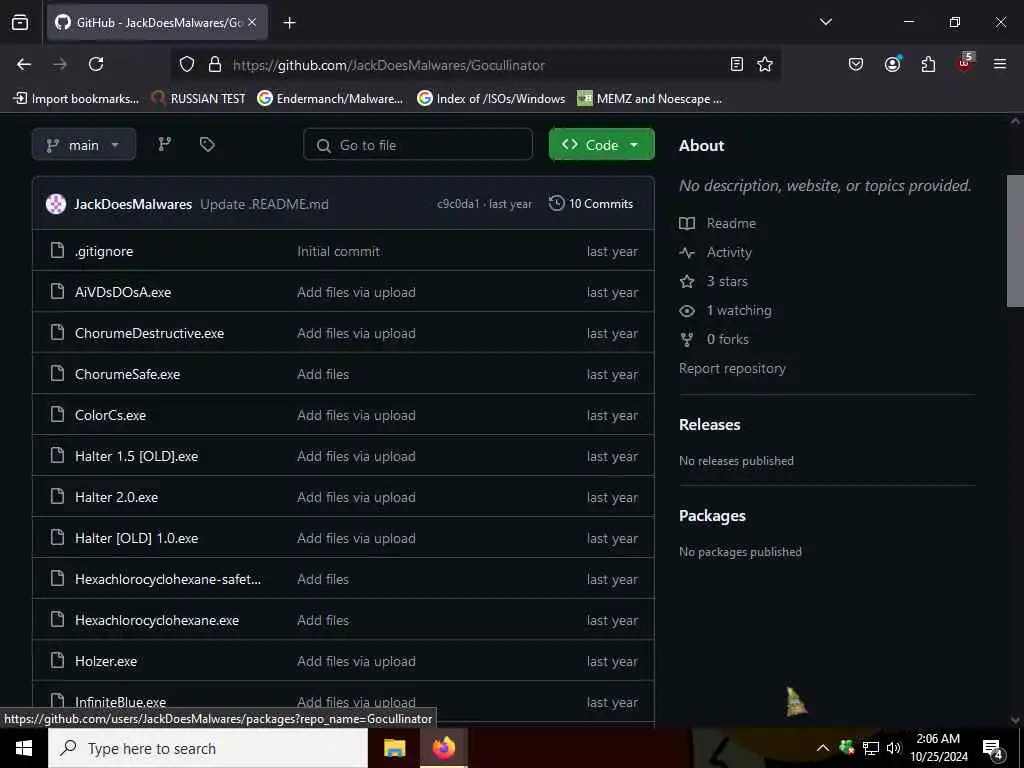The width and height of the screenshot is (1024, 768).
Task: Open Firefox View icon at tab bar left
Action: point(20,22)
